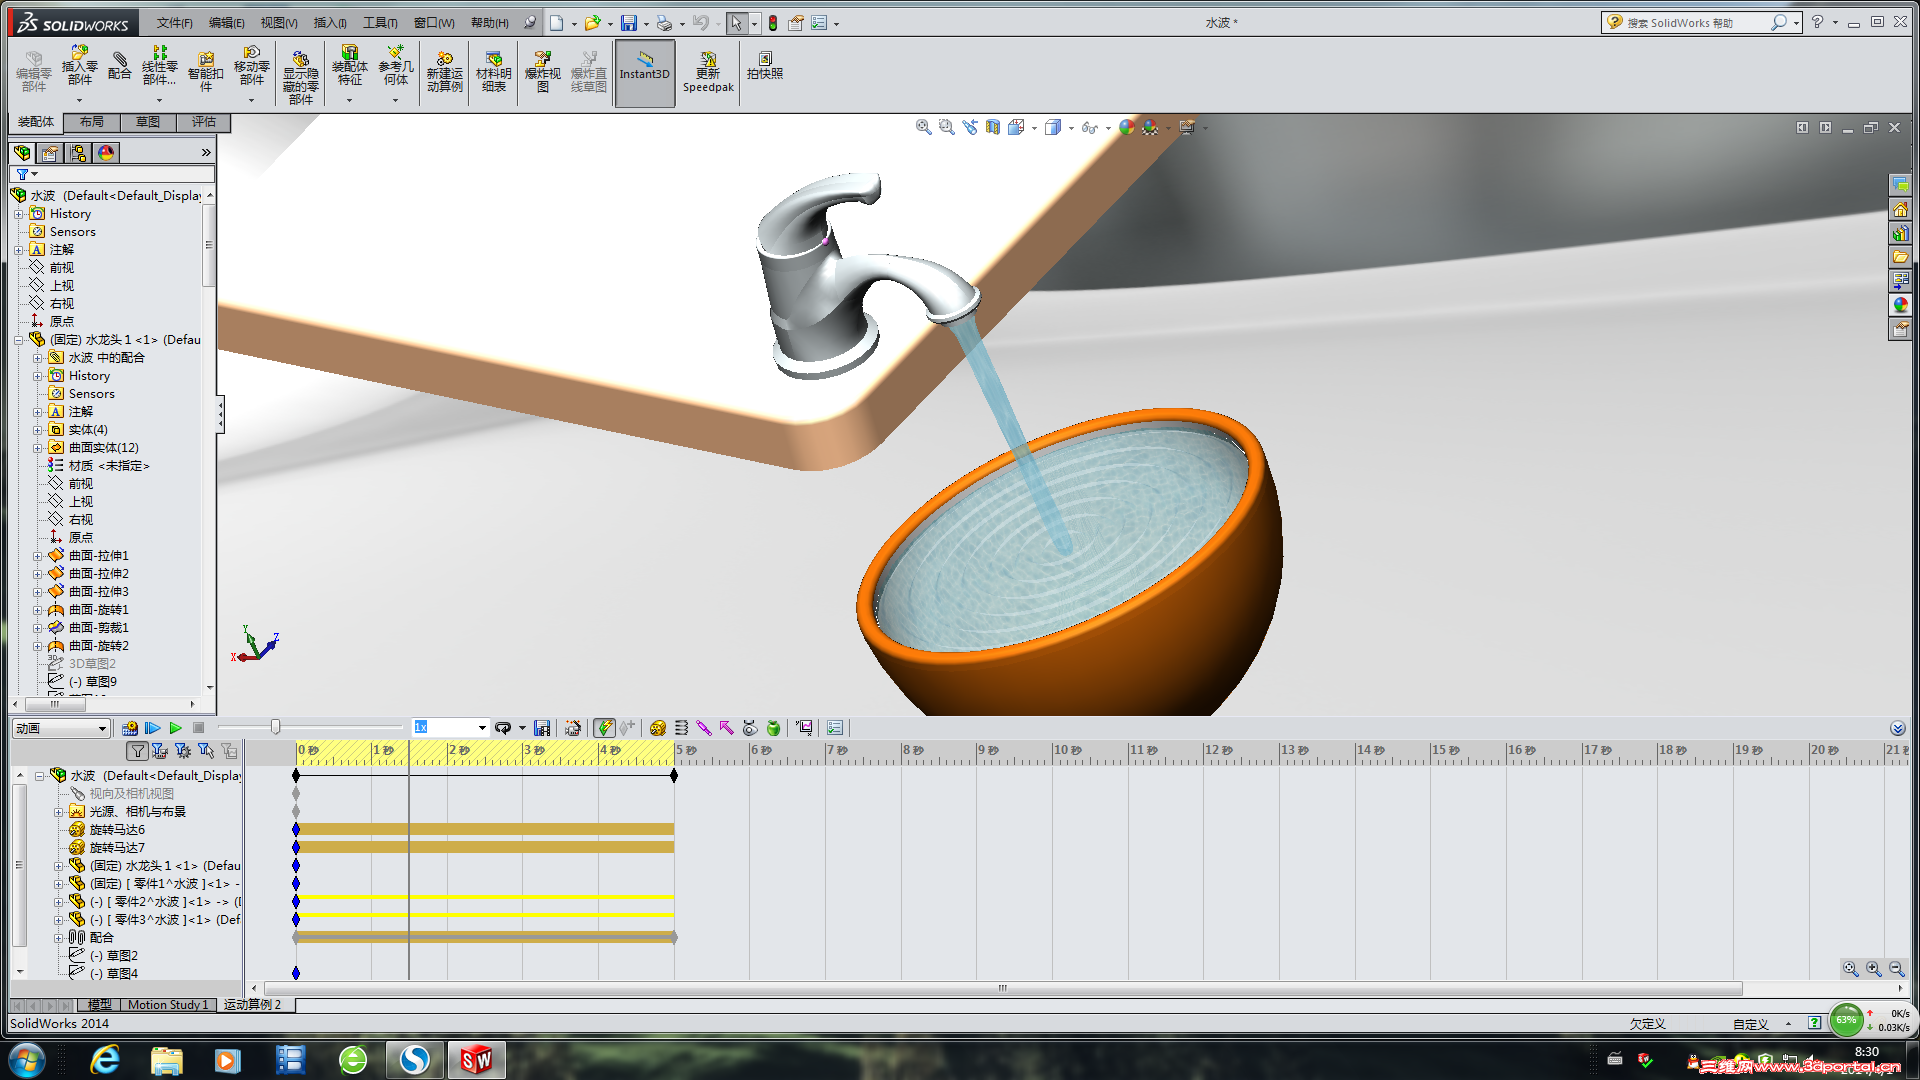Toggle AutoKey button in motion toolbar
Image resolution: width=1920 pixels, height=1080 pixels.
604,728
